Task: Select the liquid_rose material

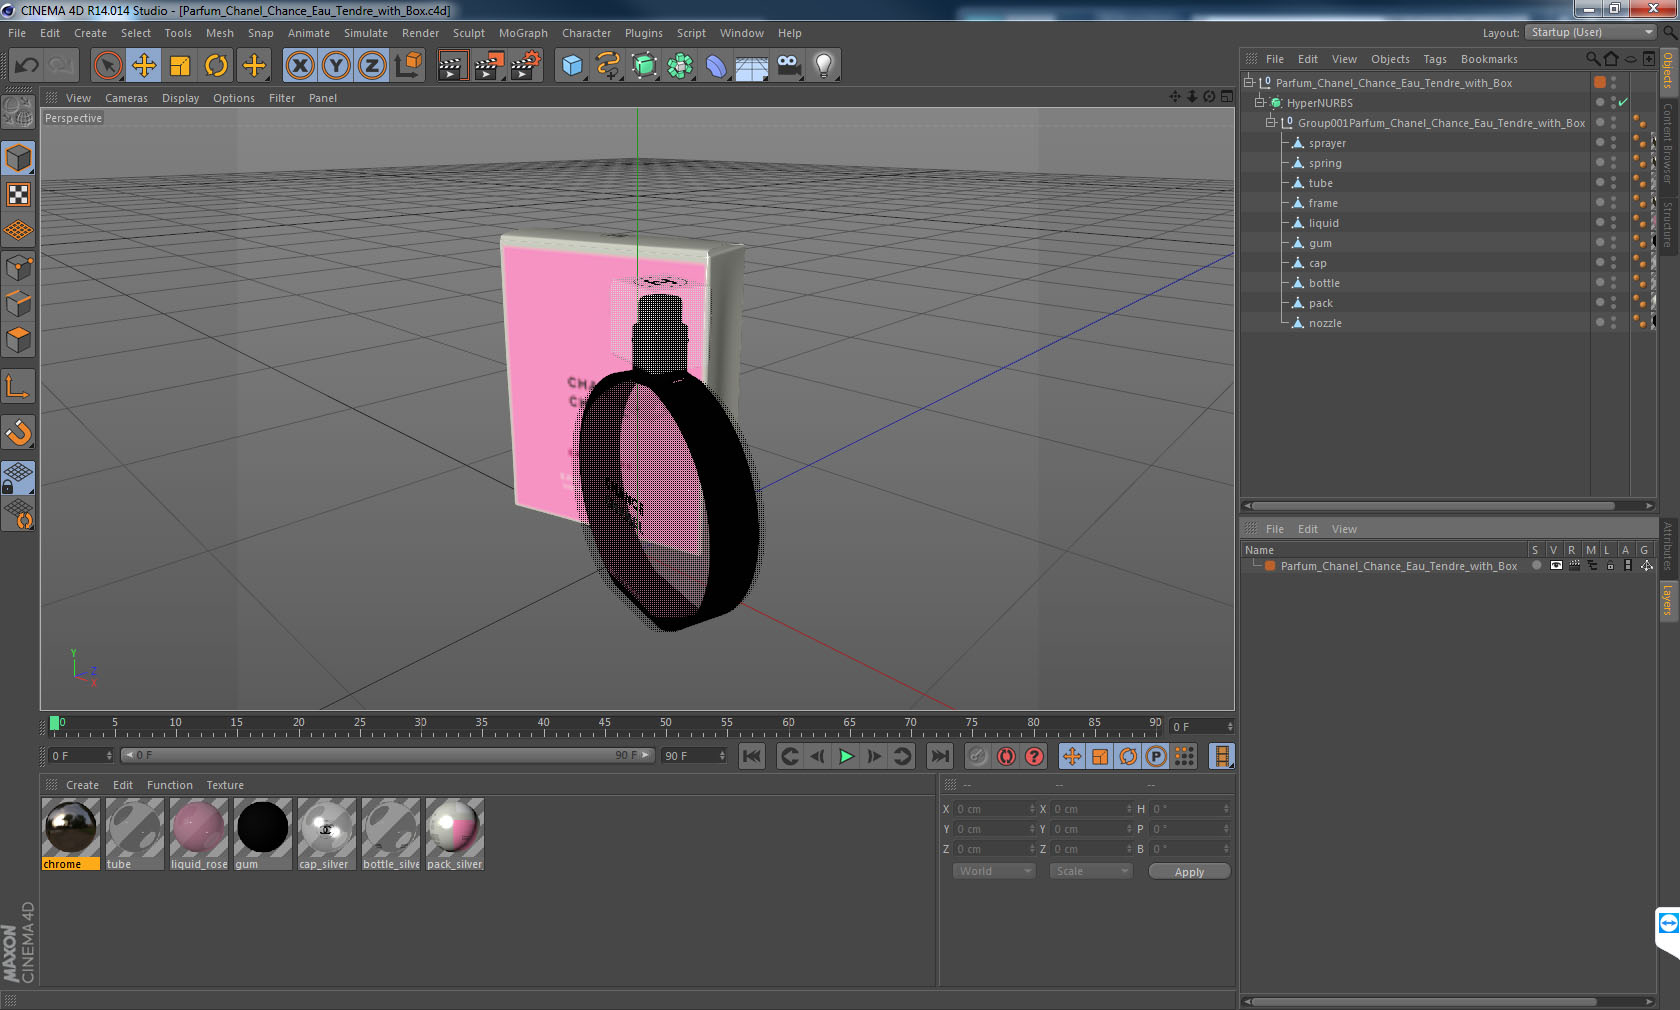Action: pos(198,834)
